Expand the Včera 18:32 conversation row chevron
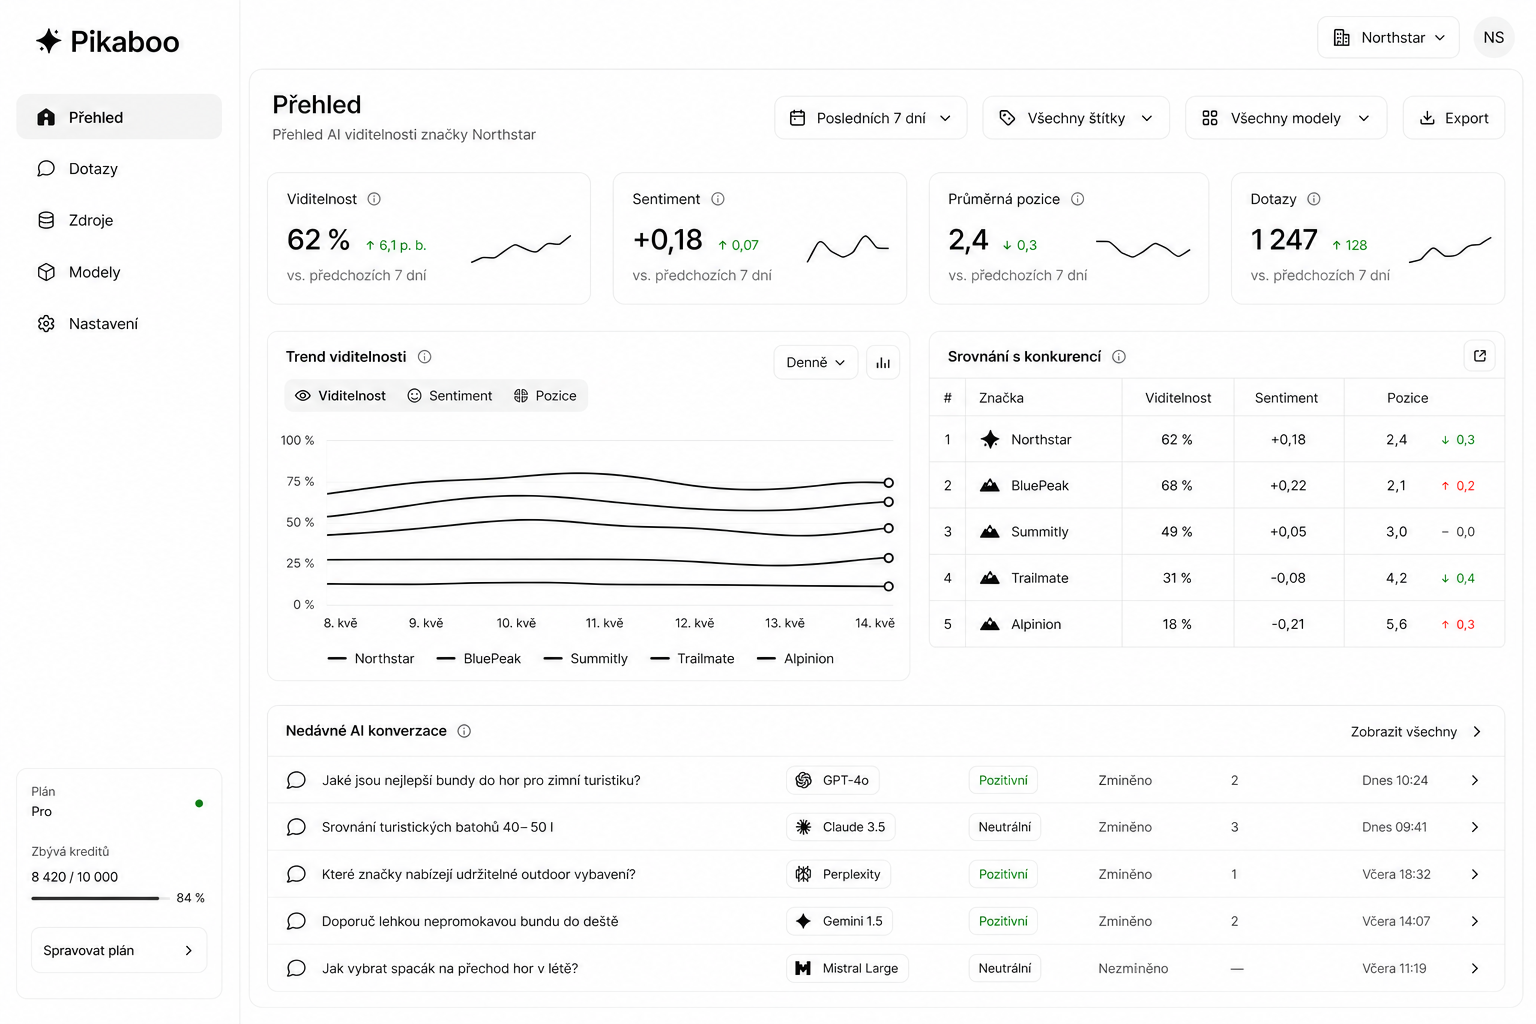 click(x=1475, y=874)
